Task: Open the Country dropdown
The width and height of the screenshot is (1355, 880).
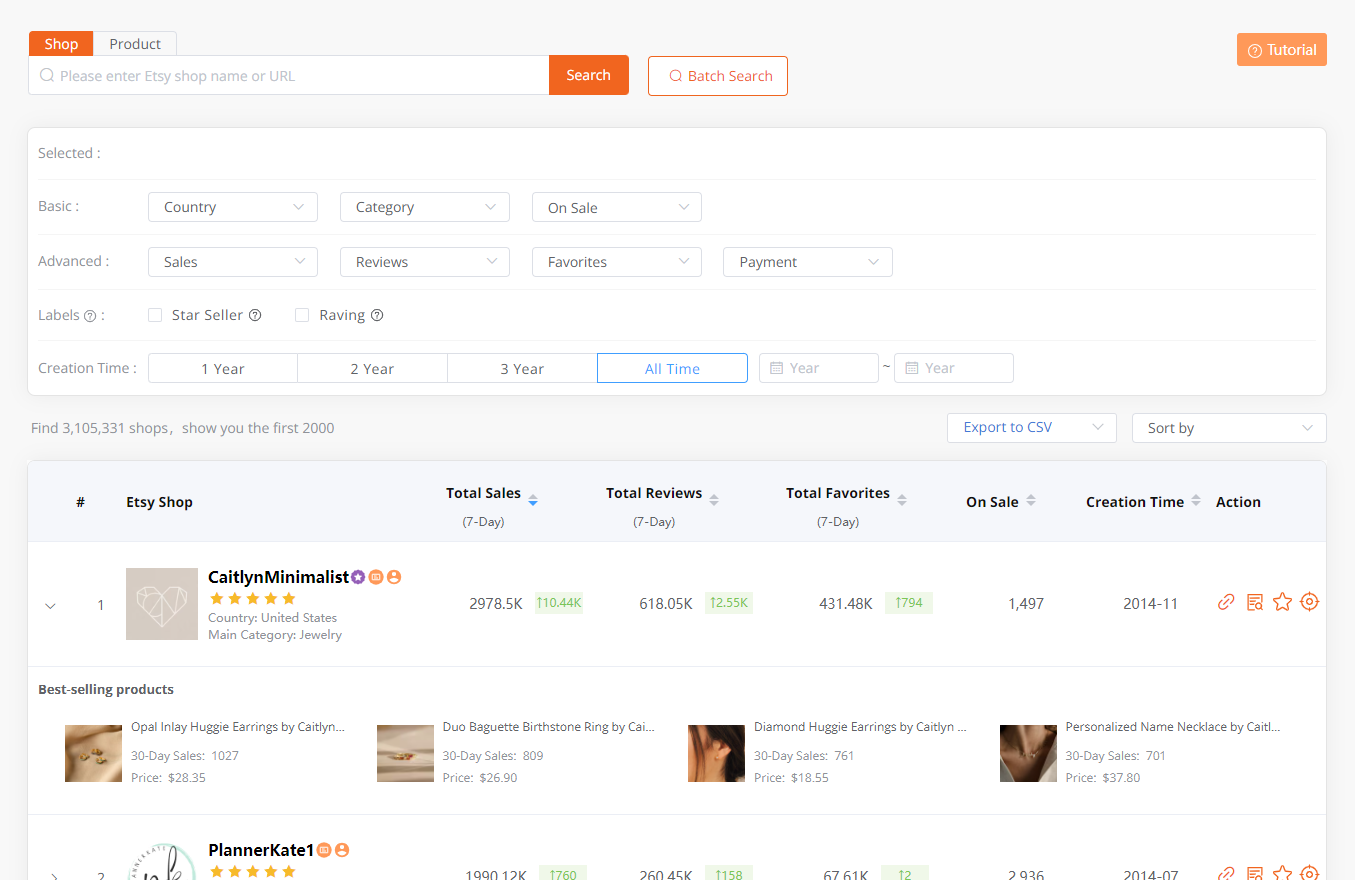Action: (x=232, y=207)
